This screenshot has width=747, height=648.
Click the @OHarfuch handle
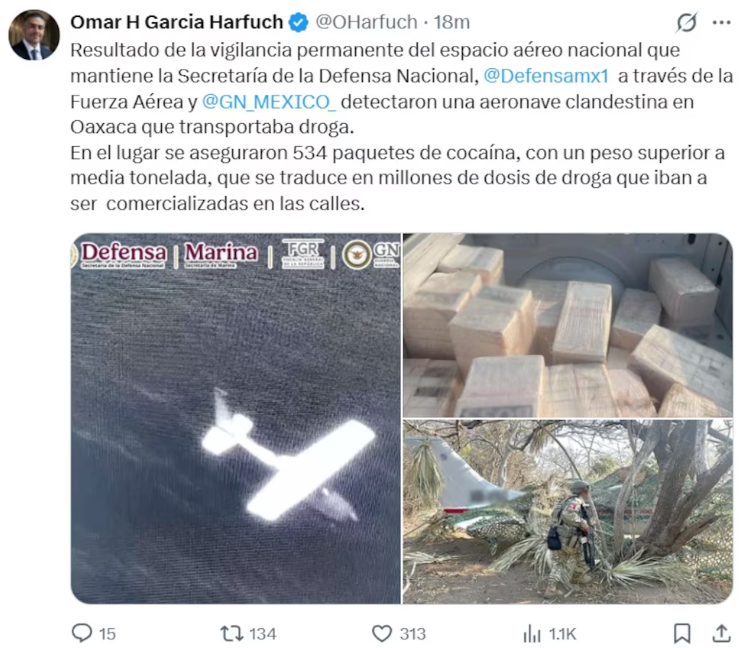(x=366, y=22)
